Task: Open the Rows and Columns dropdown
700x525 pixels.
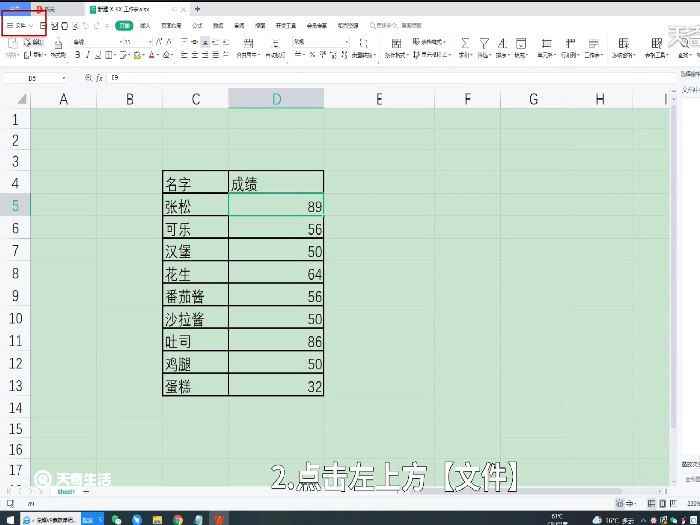Action: [x=570, y=48]
